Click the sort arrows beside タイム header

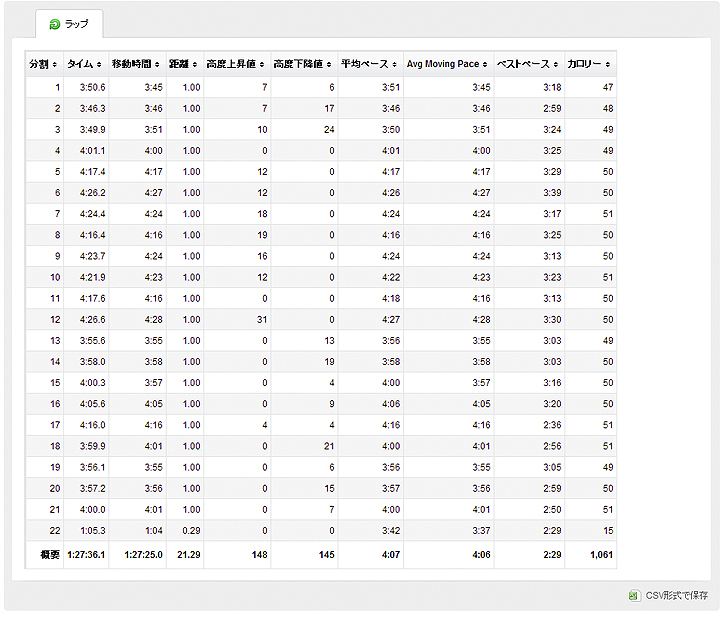click(99, 64)
